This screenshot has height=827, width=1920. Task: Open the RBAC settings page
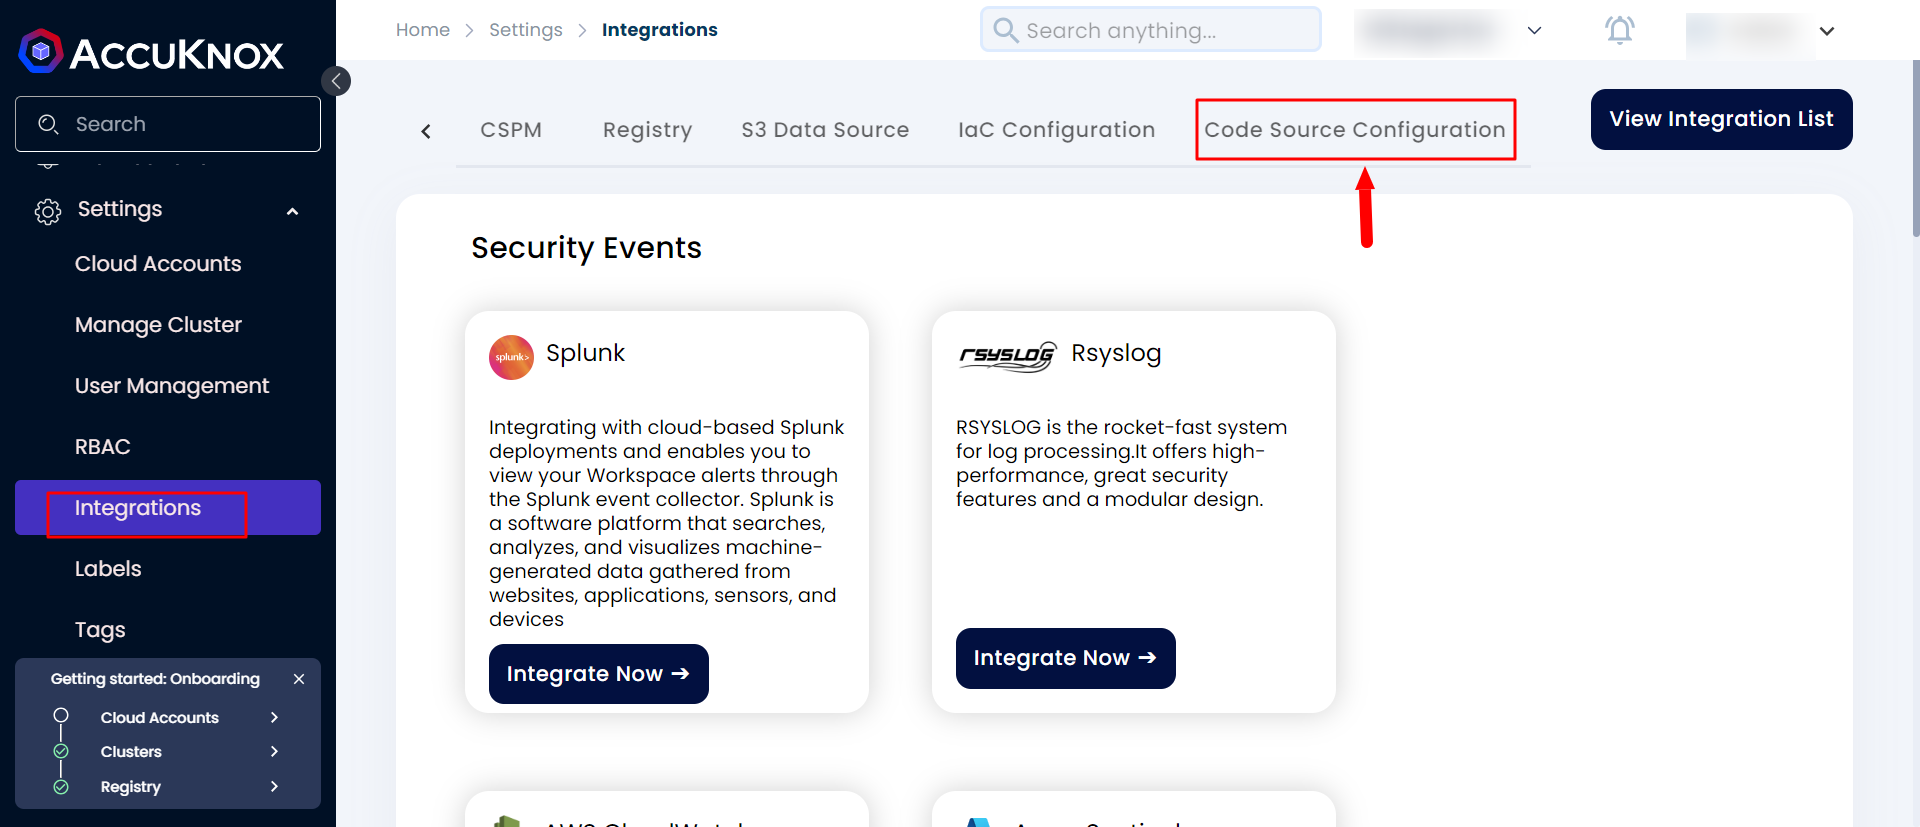pyautogui.click(x=103, y=447)
